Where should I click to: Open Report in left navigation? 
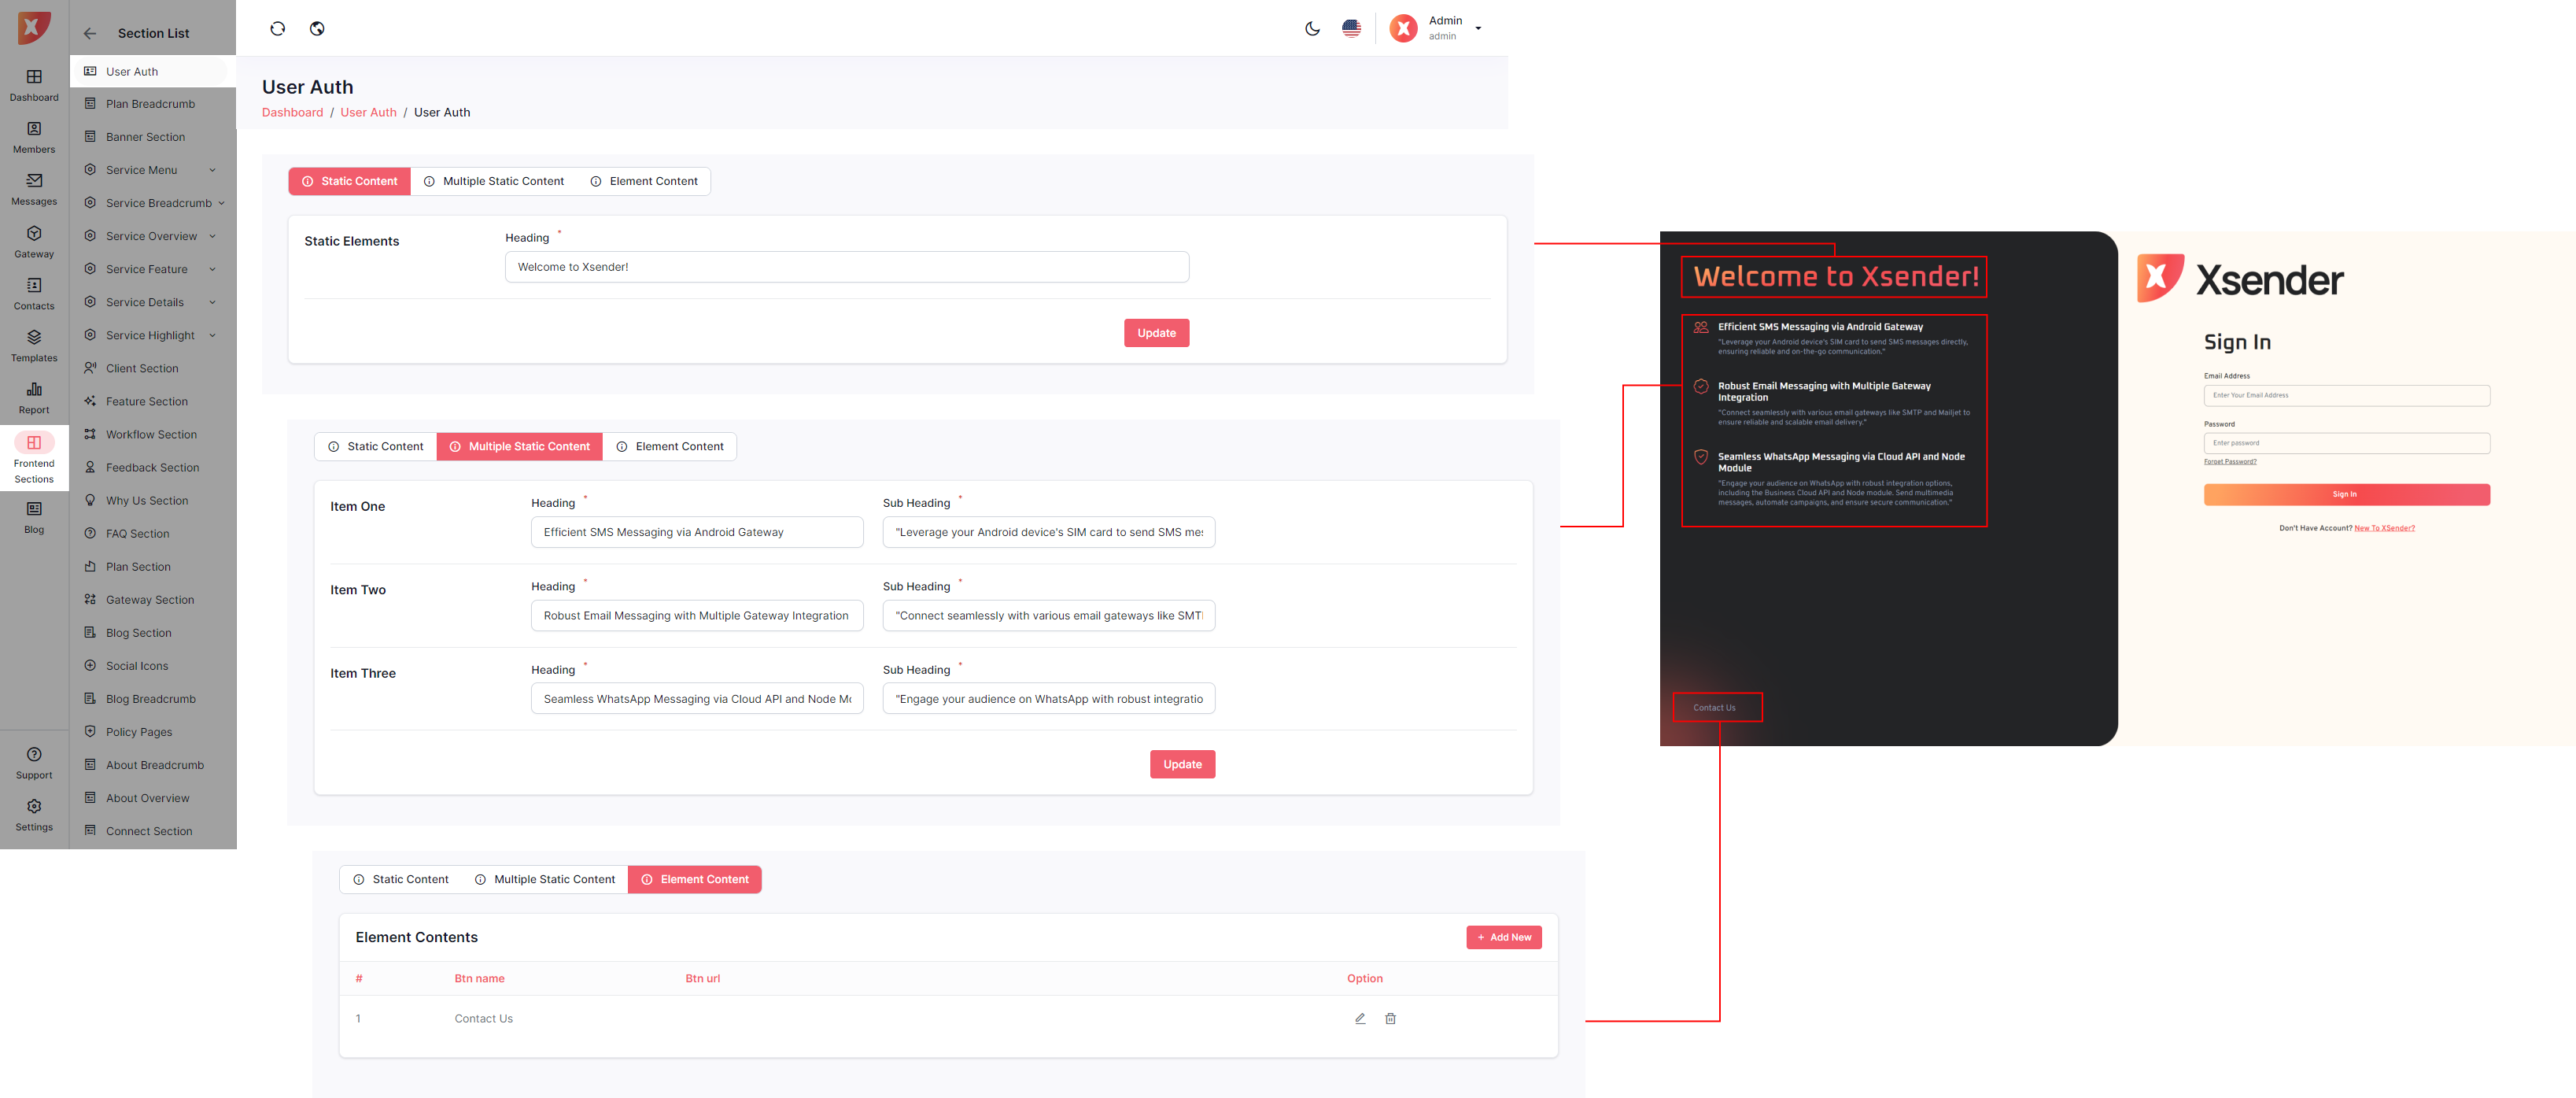coord(34,398)
